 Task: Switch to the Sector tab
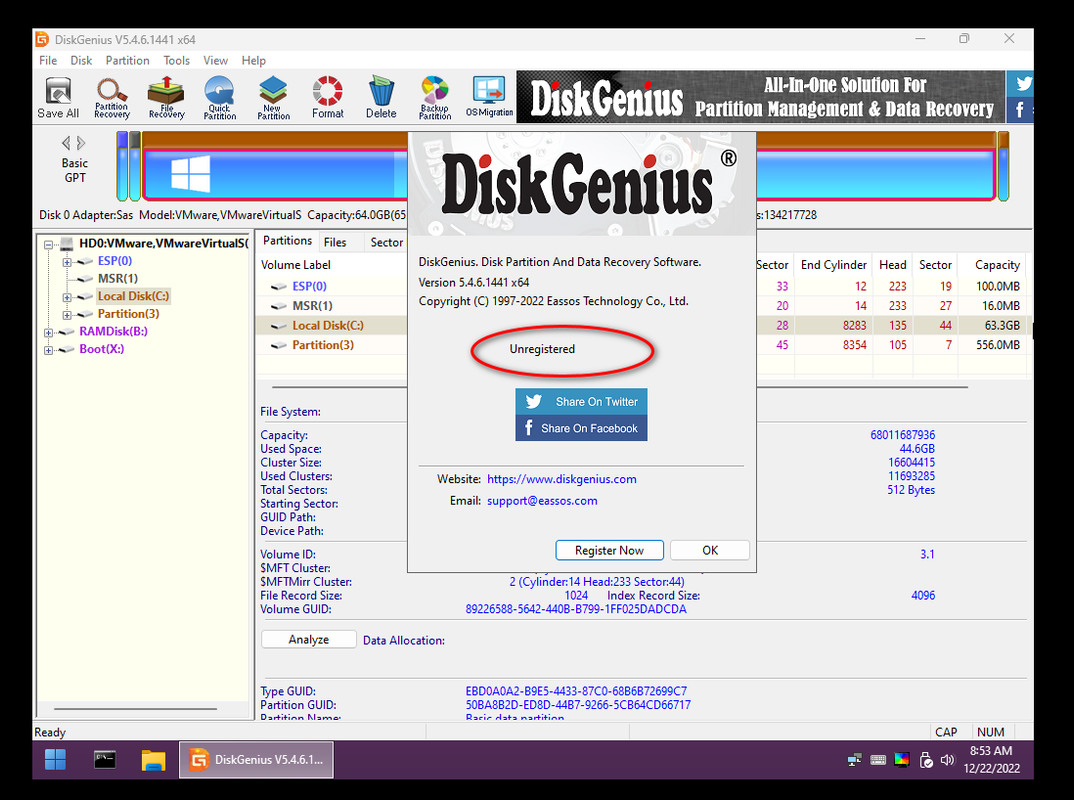pos(386,242)
